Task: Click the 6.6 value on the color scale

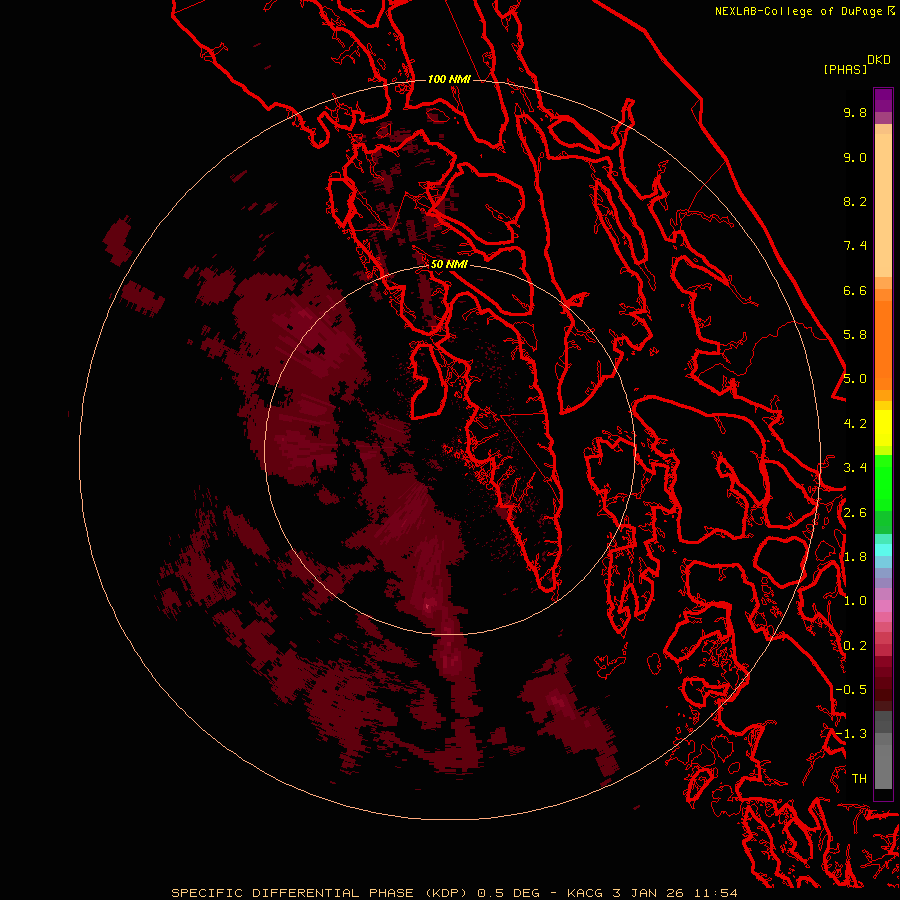Action: pos(855,290)
